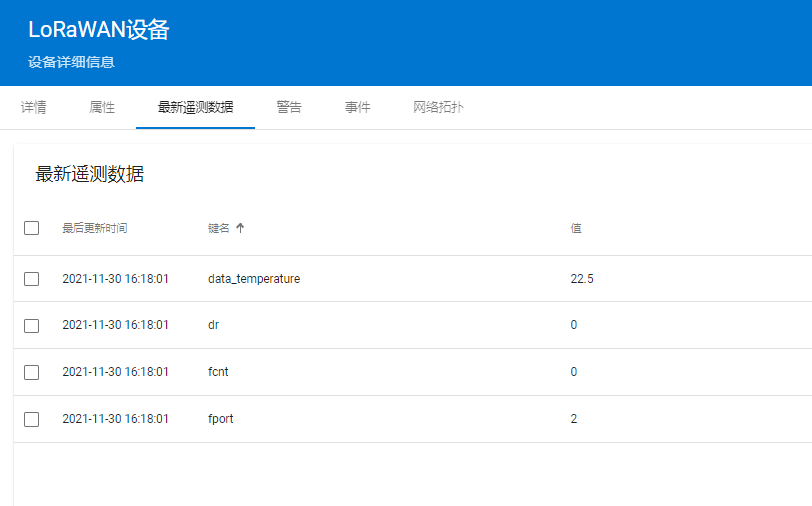The width and height of the screenshot is (812, 506).
Task: Toggle the select-all checkbox in table header
Action: click(x=32, y=228)
